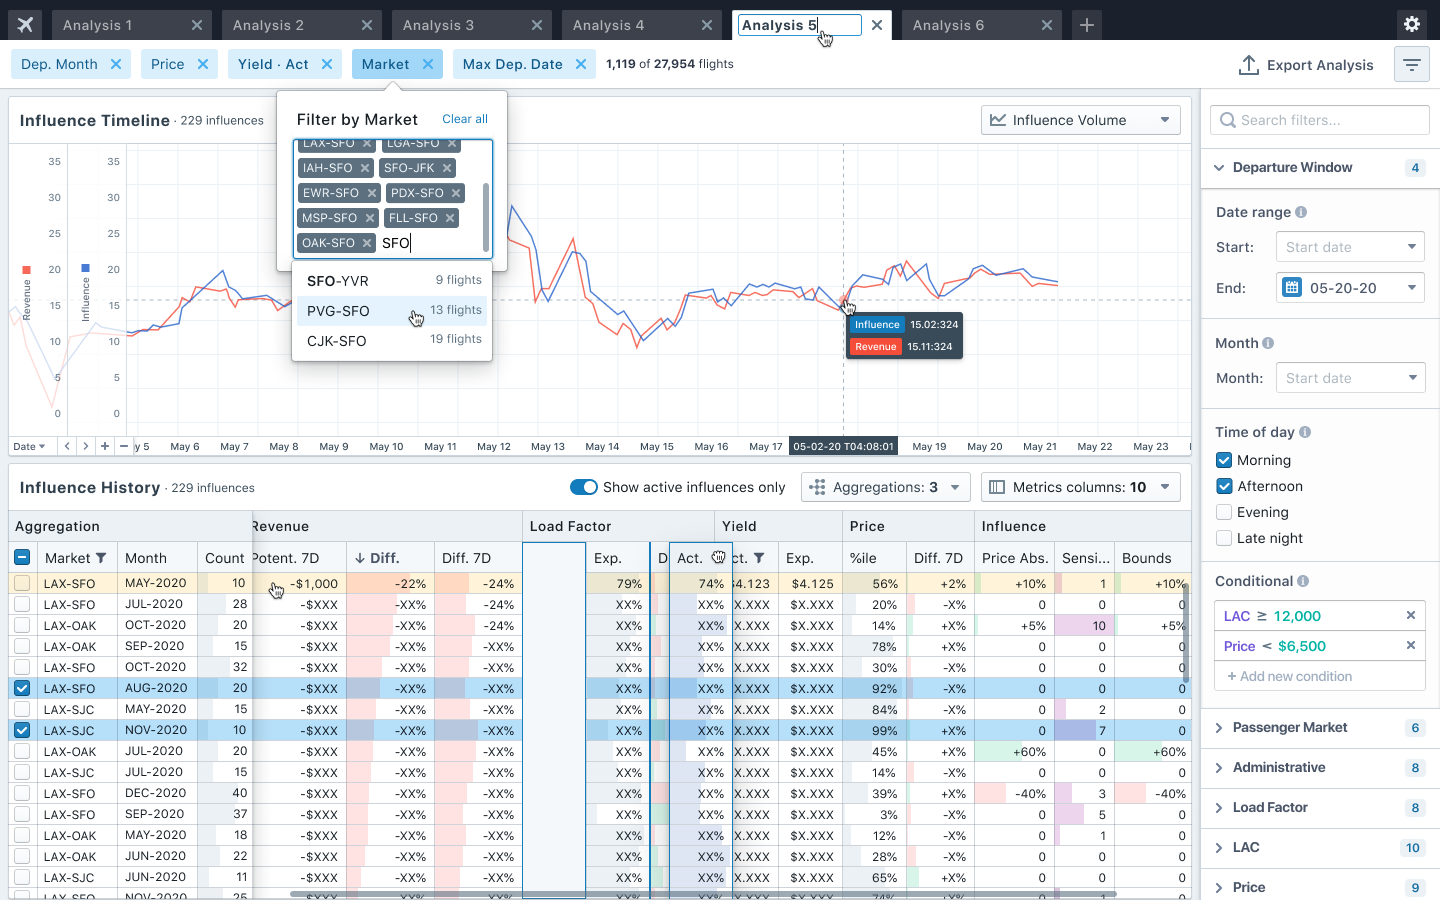Click Clear all in Filter by Market

point(465,119)
